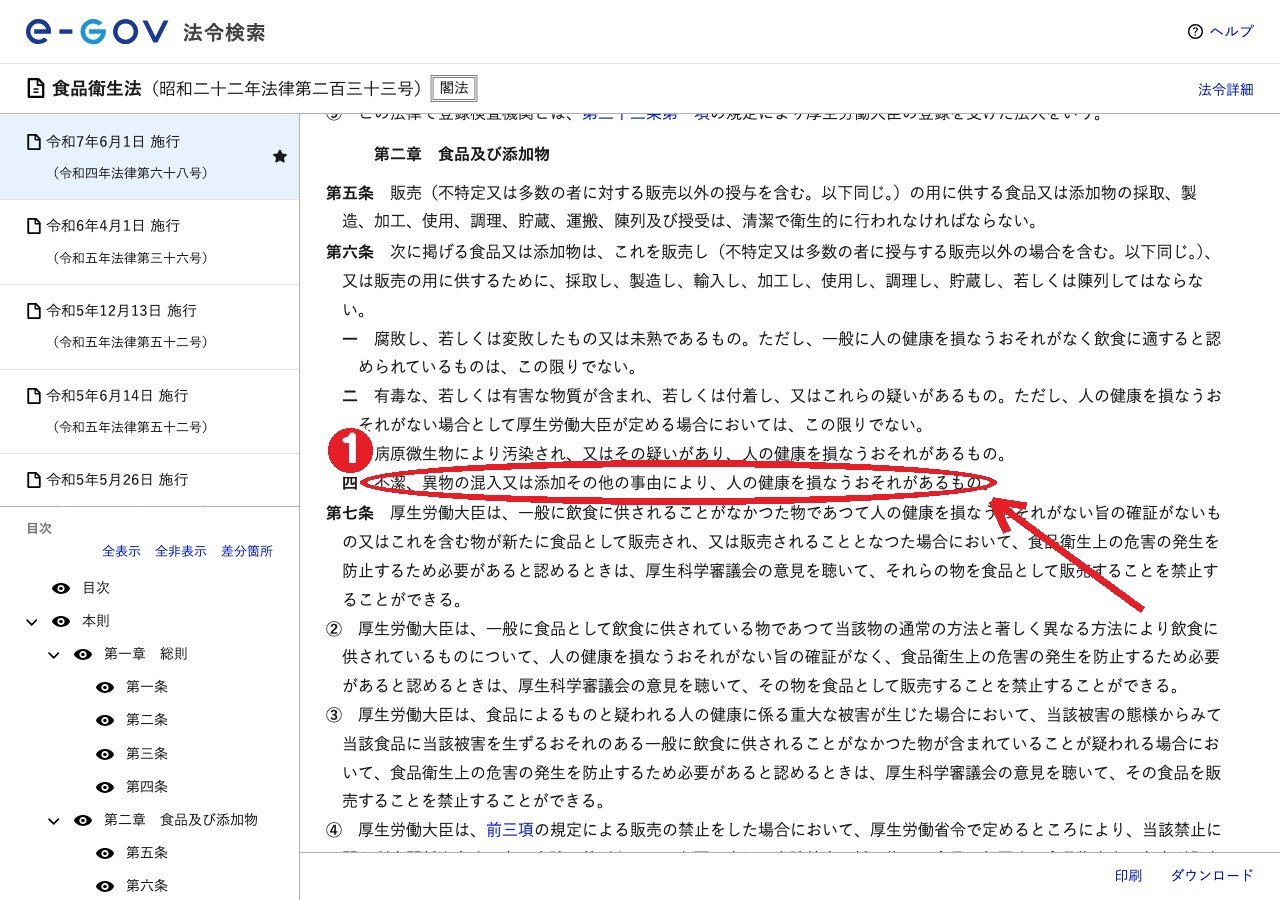
Task: Select the 令和5年12月13日 施行 version
Action: [x=149, y=326]
